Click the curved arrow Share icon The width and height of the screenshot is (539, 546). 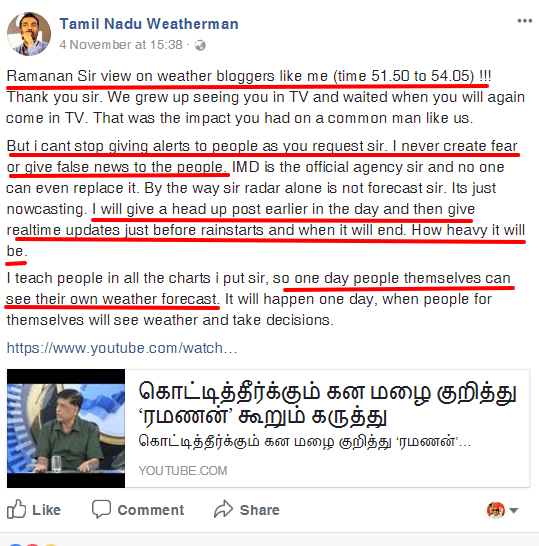223,509
